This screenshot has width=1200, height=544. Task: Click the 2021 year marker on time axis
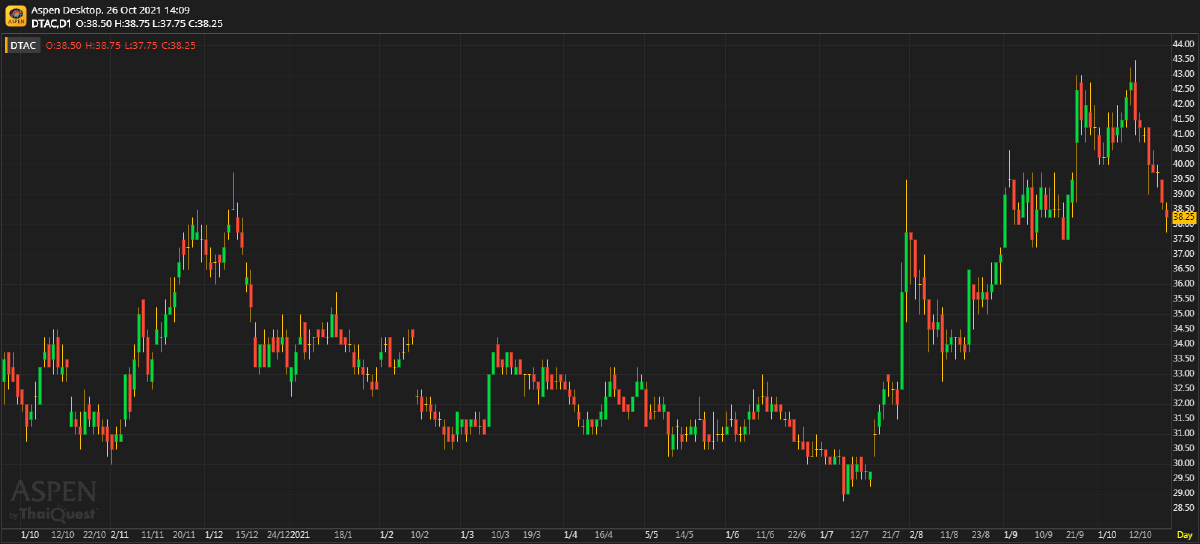[299, 536]
